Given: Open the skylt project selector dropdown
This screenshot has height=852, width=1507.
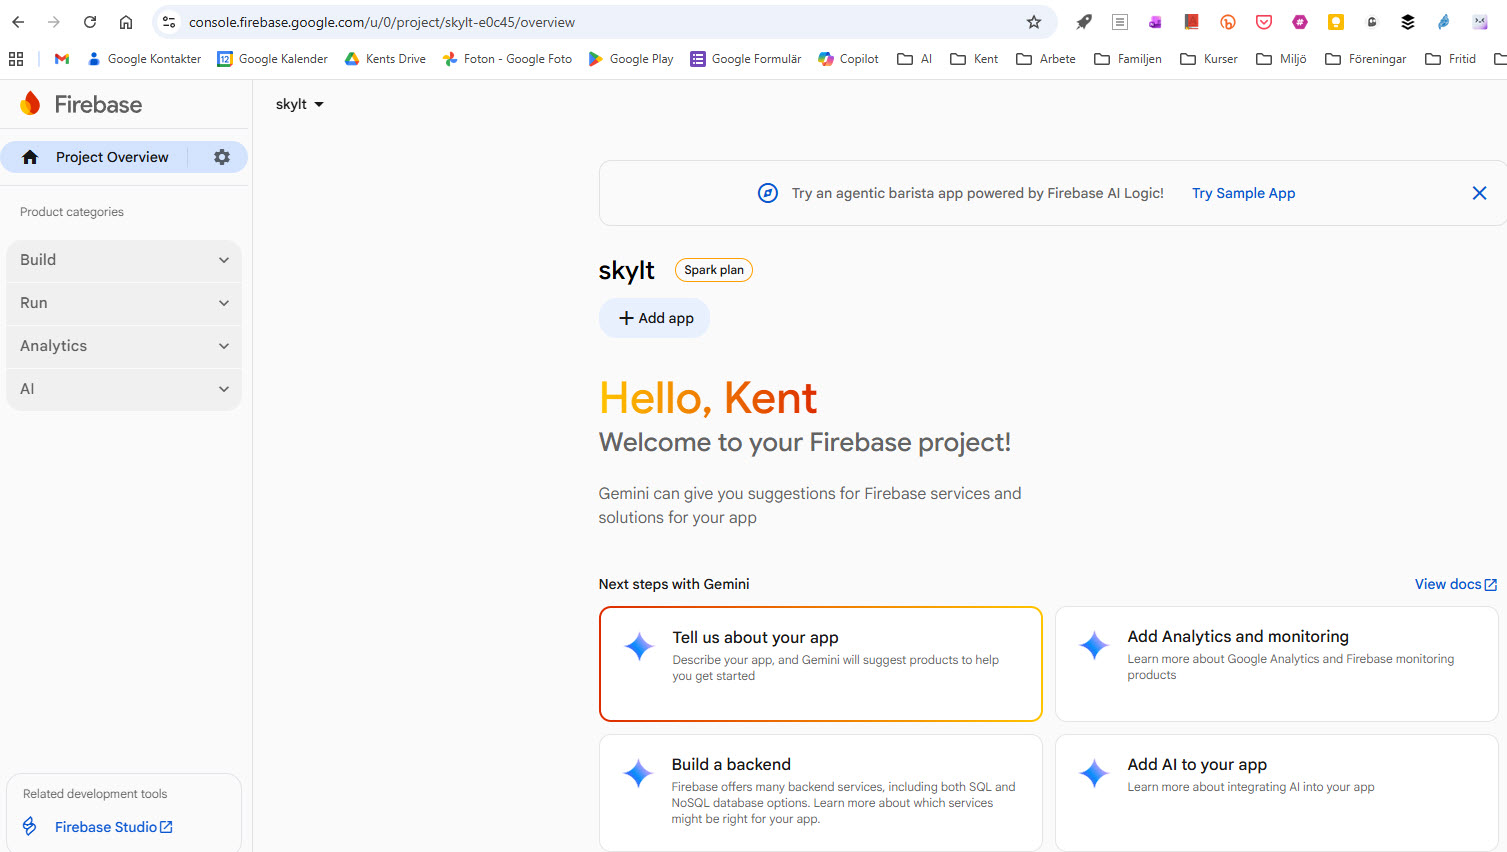Looking at the screenshot, I should [300, 104].
